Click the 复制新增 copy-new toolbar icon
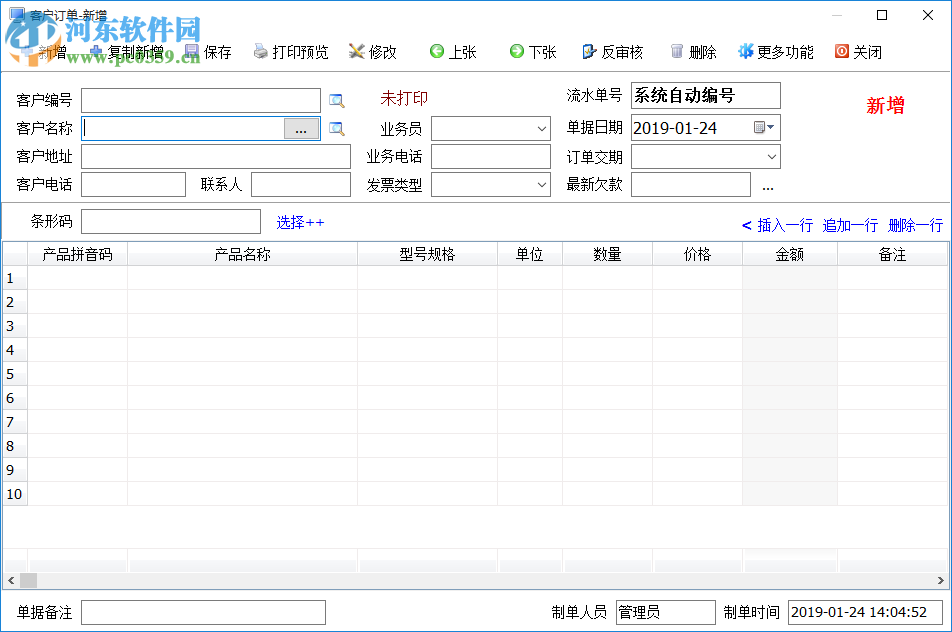The width and height of the screenshot is (952, 632). 119,51
